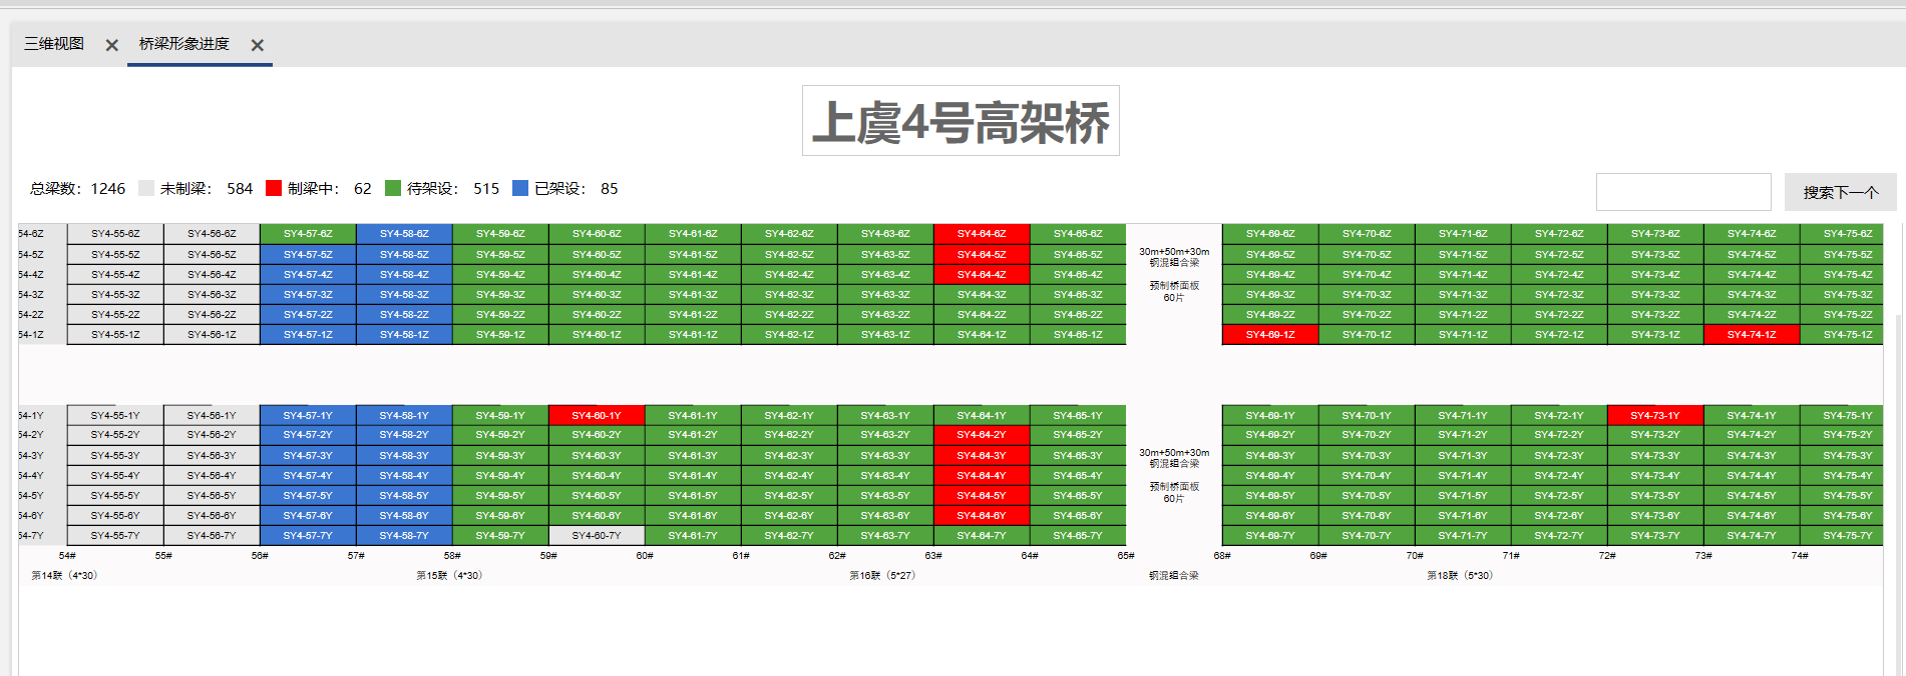
Task: Click the gray 未制梁 legend swatch
Action: (x=146, y=188)
